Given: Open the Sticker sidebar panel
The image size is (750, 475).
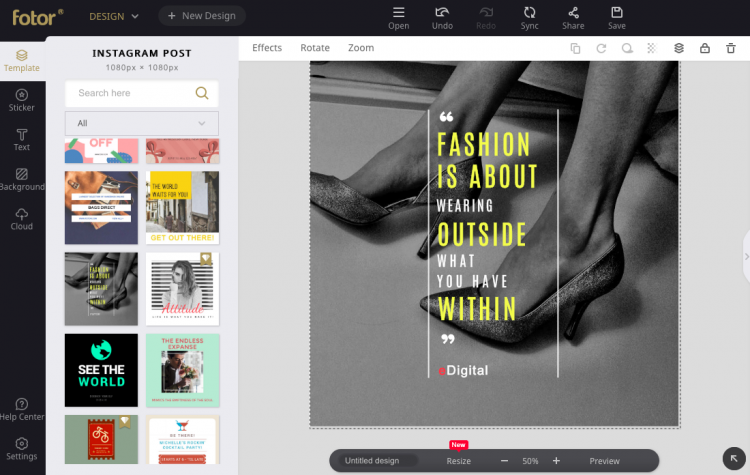Looking at the screenshot, I should pyautogui.click(x=22, y=100).
